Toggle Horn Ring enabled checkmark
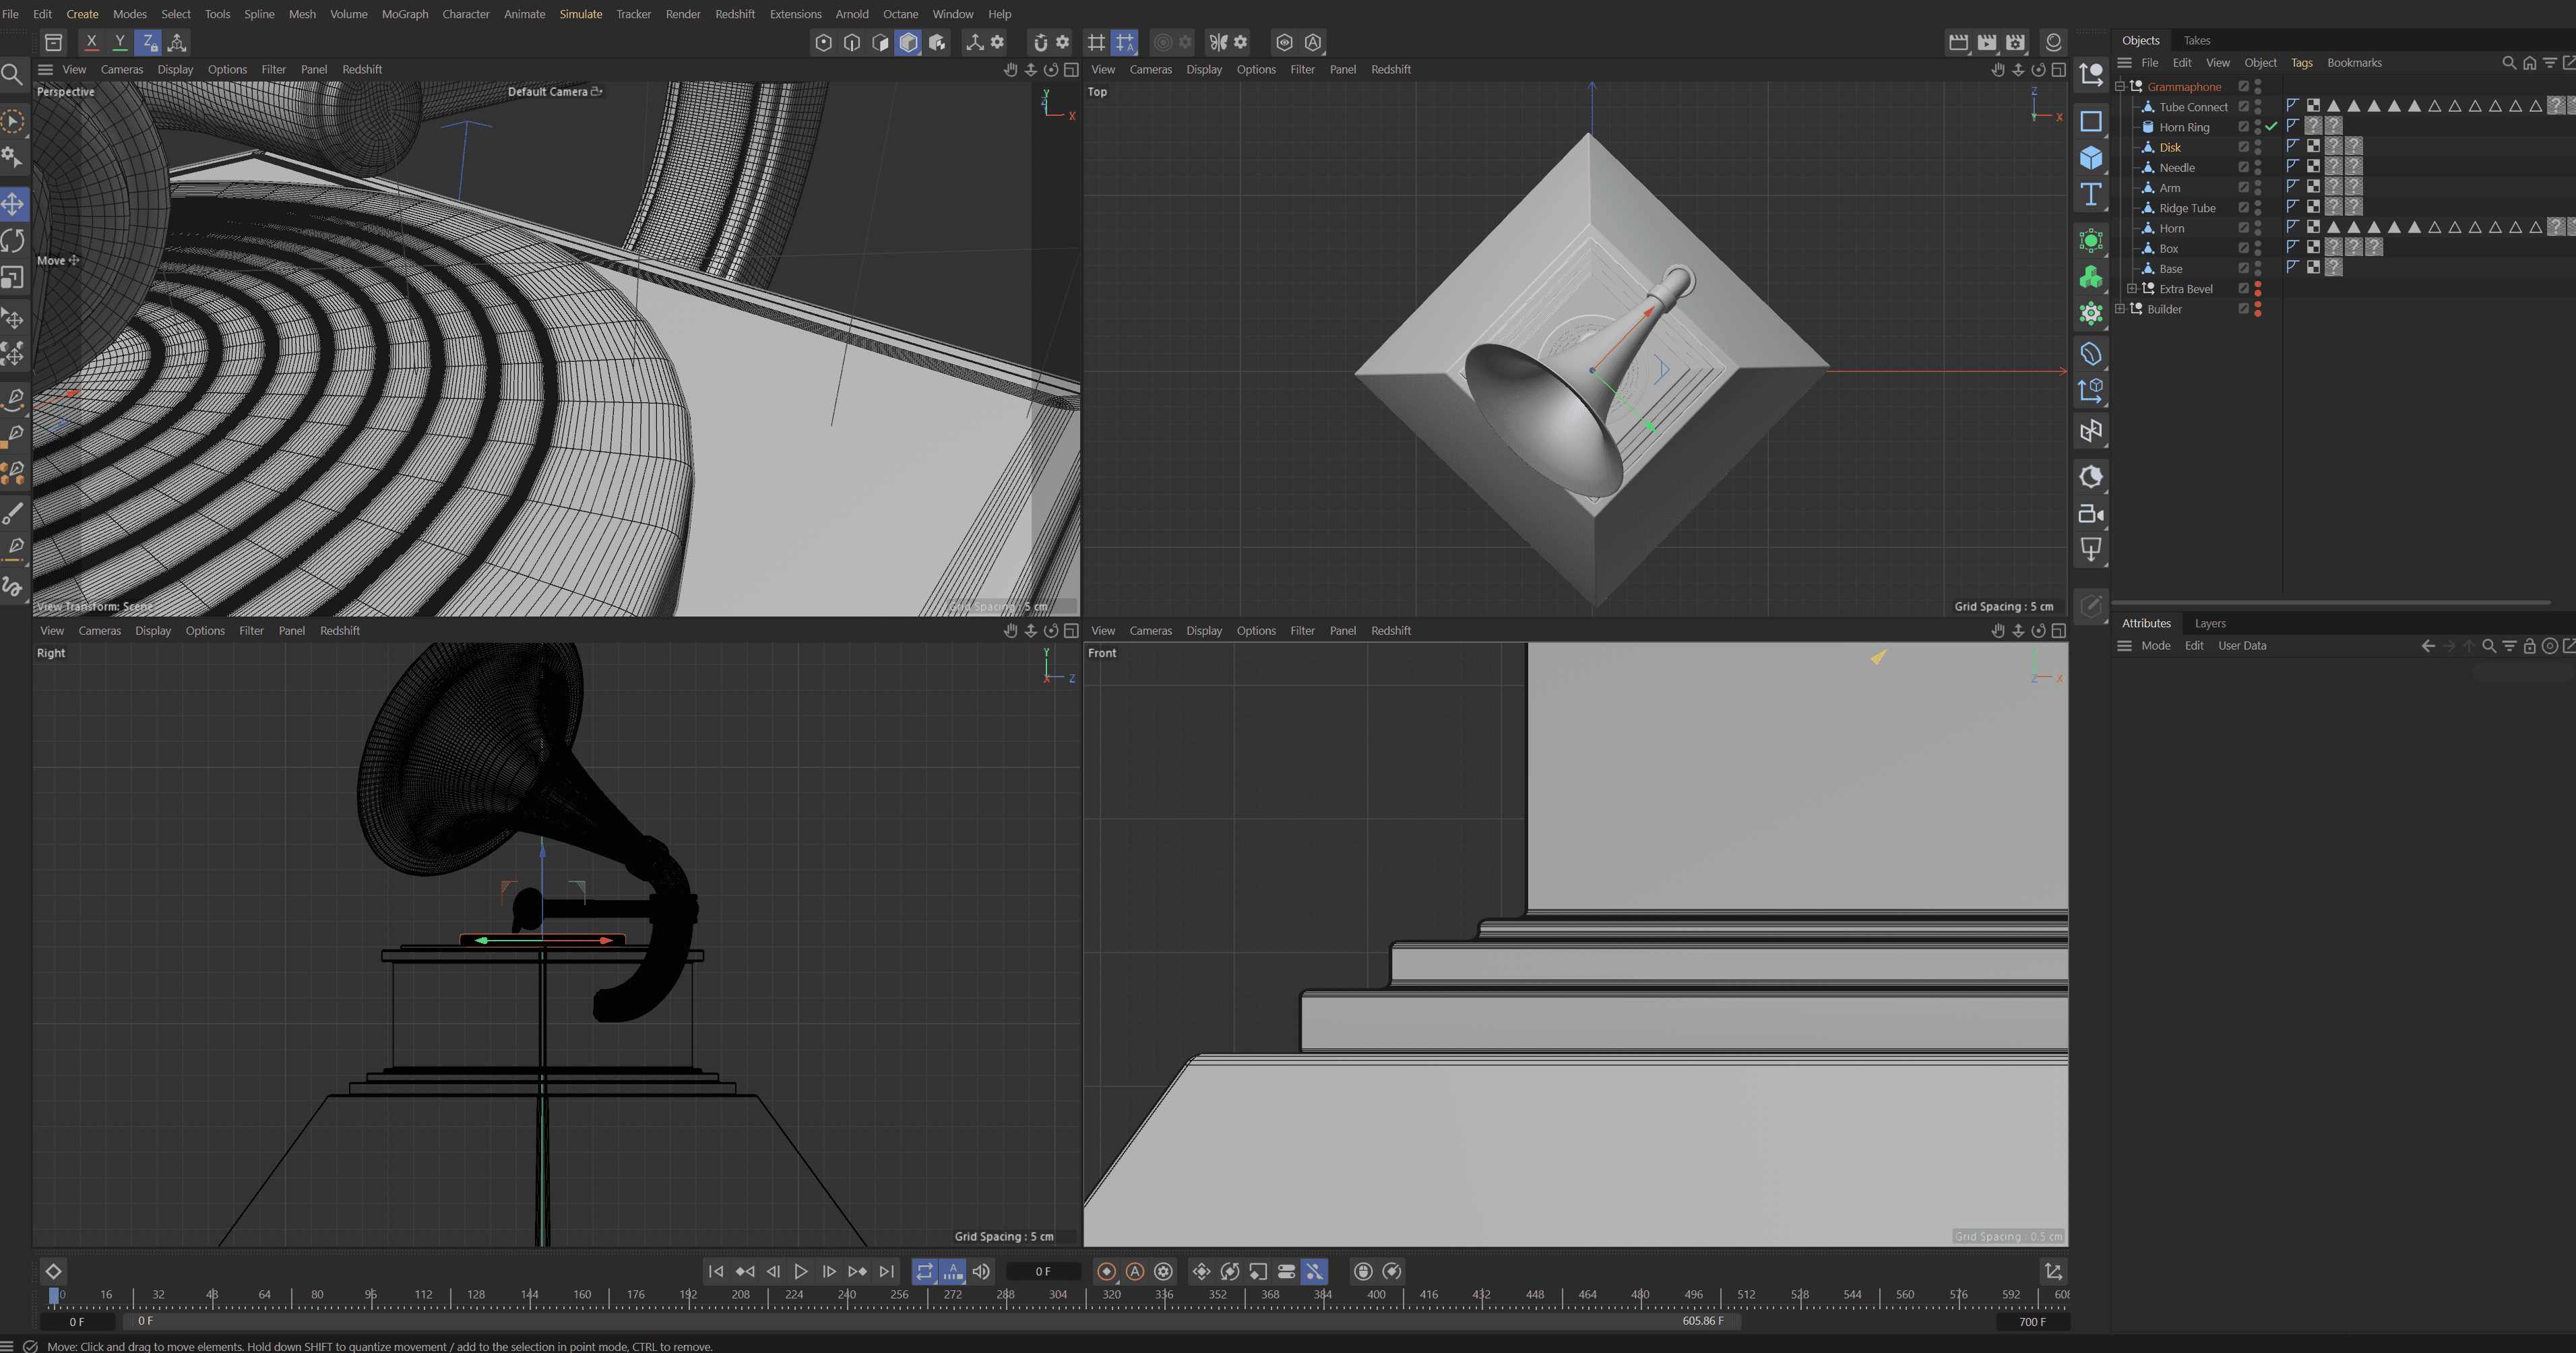 pyautogui.click(x=2271, y=127)
